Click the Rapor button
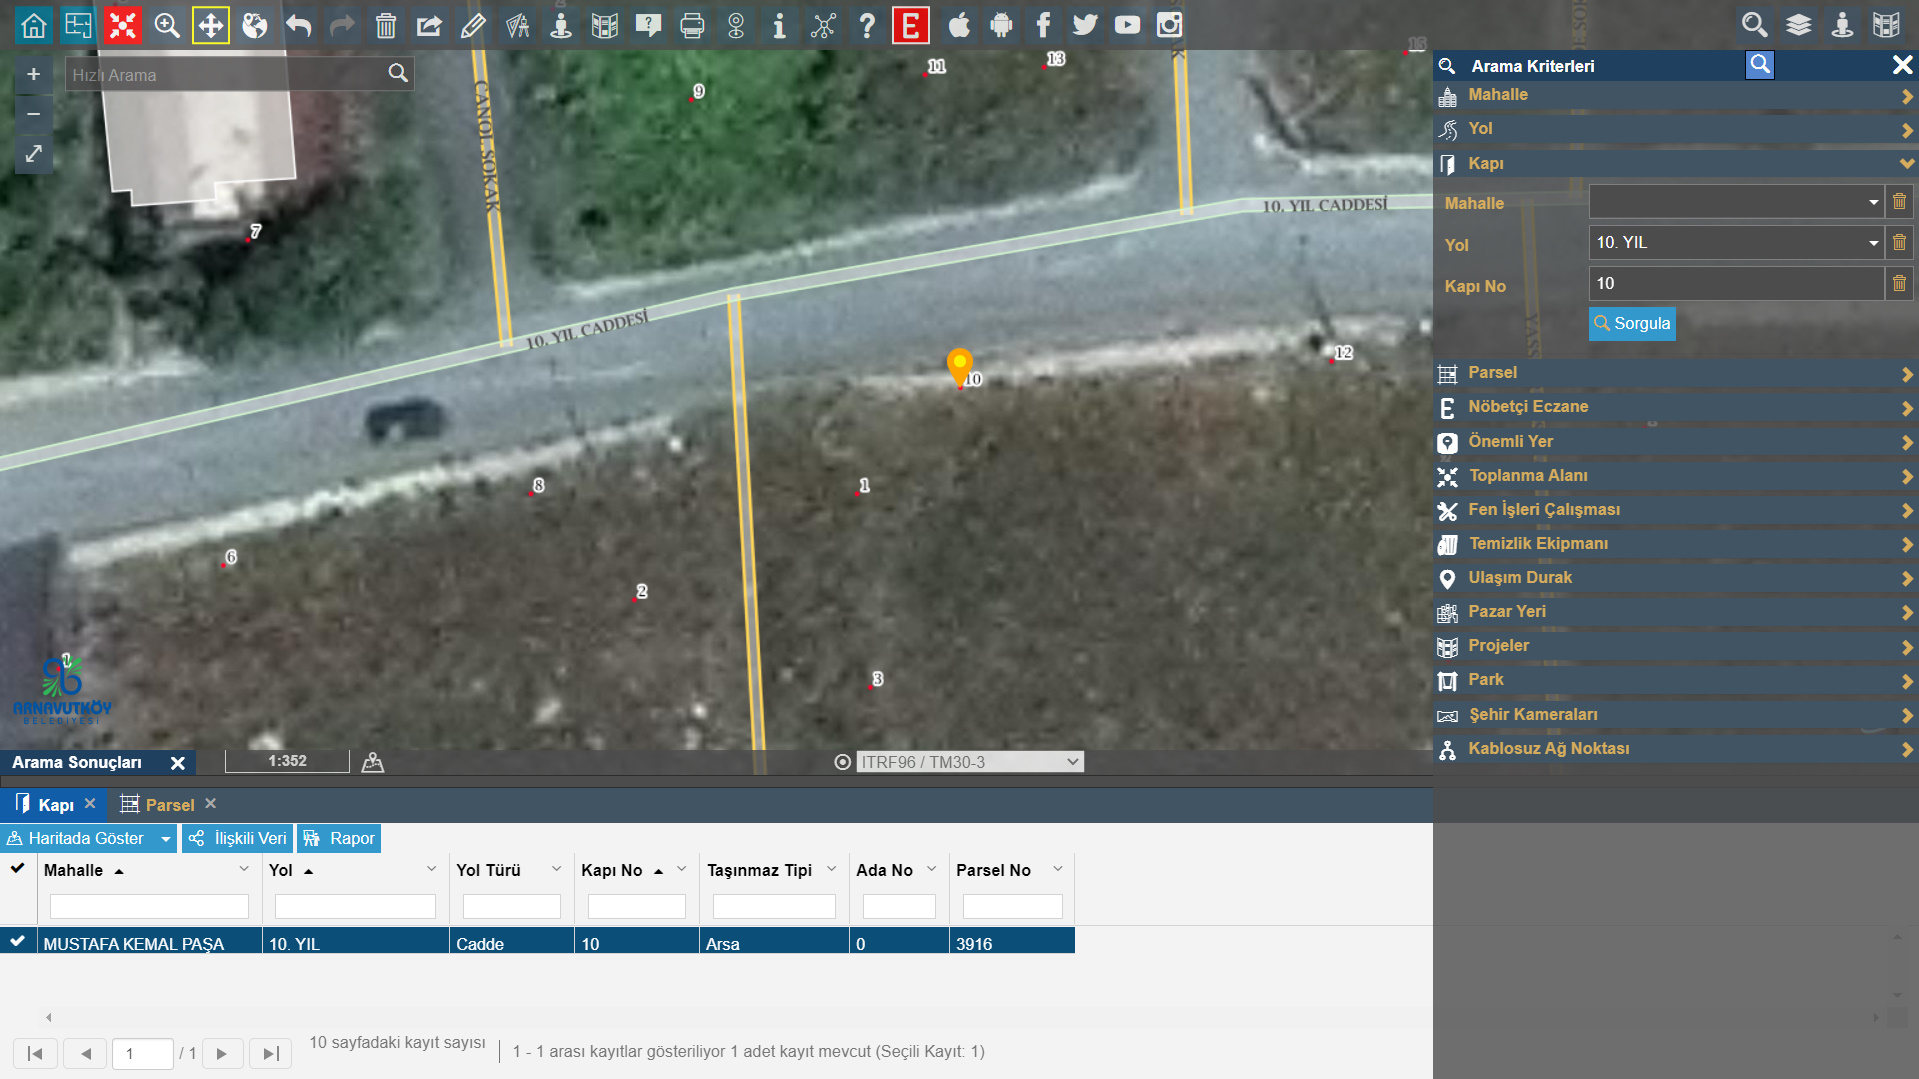 click(x=340, y=838)
